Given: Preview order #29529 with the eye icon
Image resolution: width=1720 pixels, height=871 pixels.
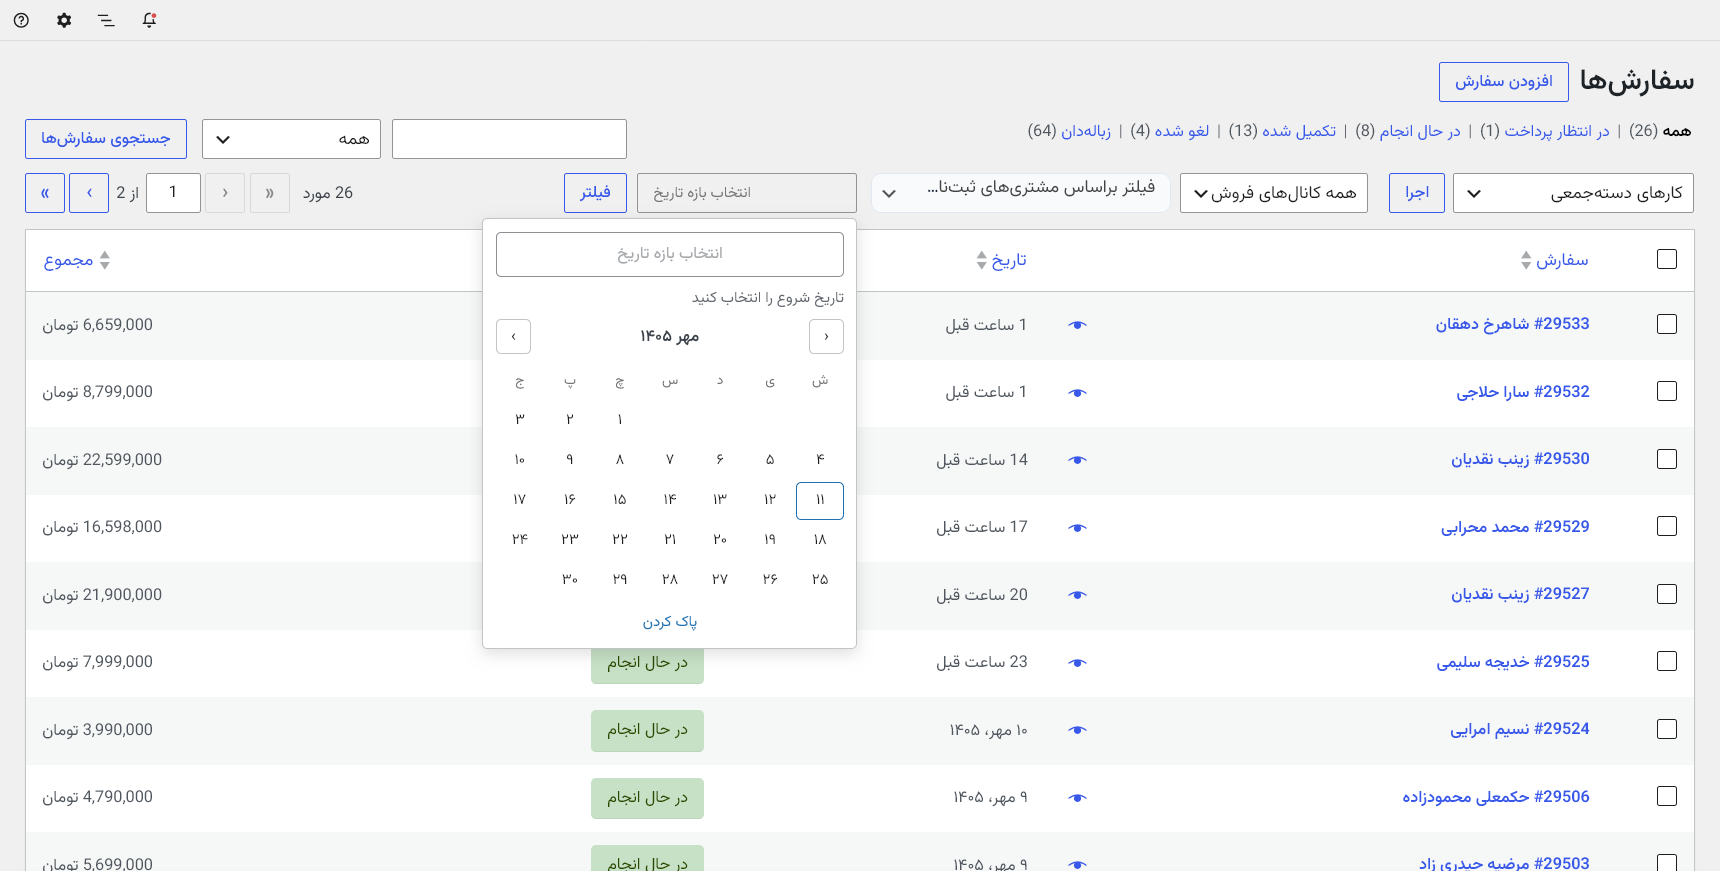Looking at the screenshot, I should pyautogui.click(x=1077, y=528).
